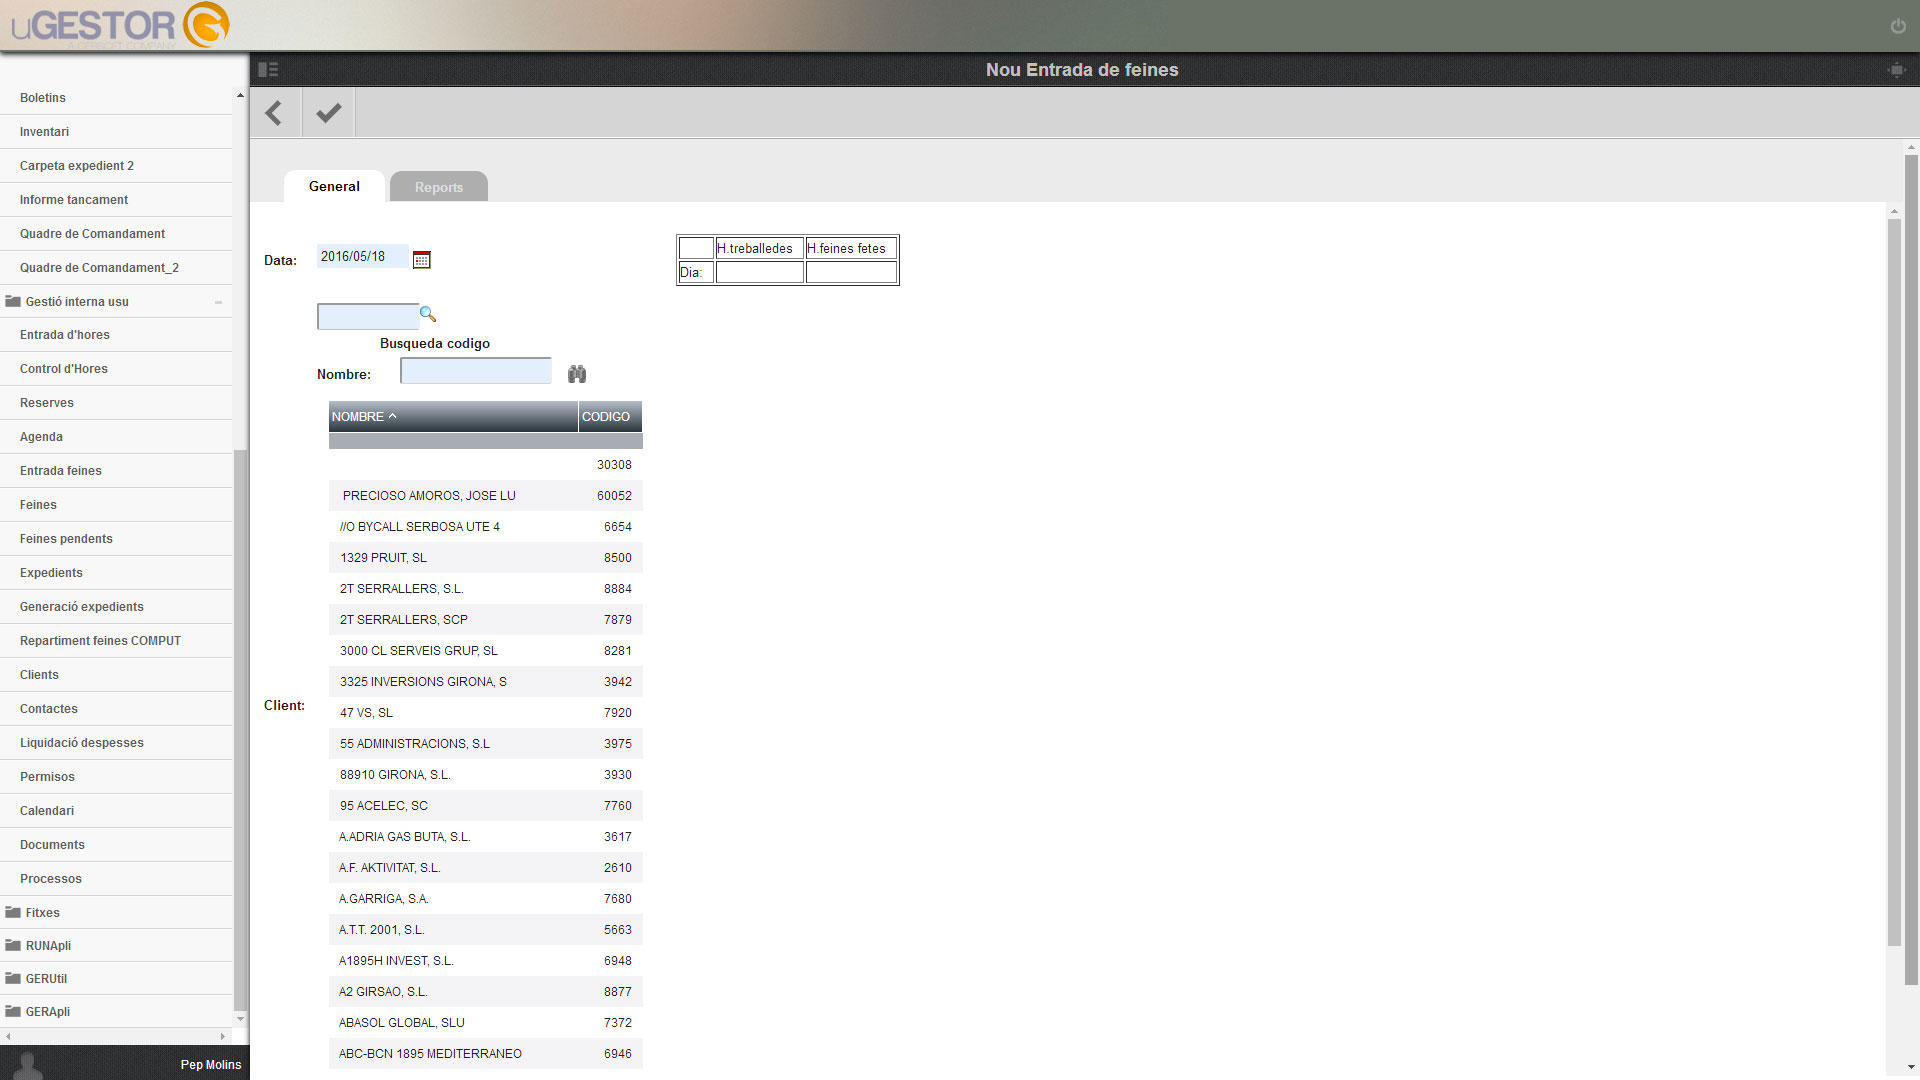Click the Busqueda codigo input field

[x=367, y=317]
